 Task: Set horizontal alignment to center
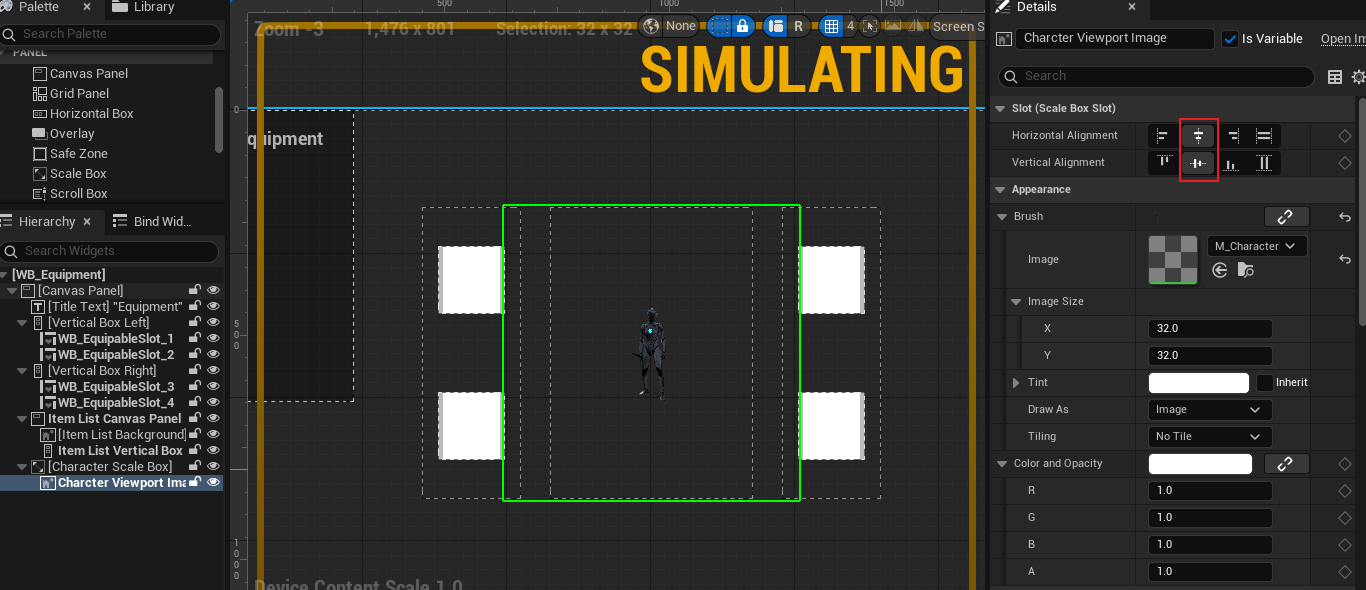click(x=1198, y=136)
